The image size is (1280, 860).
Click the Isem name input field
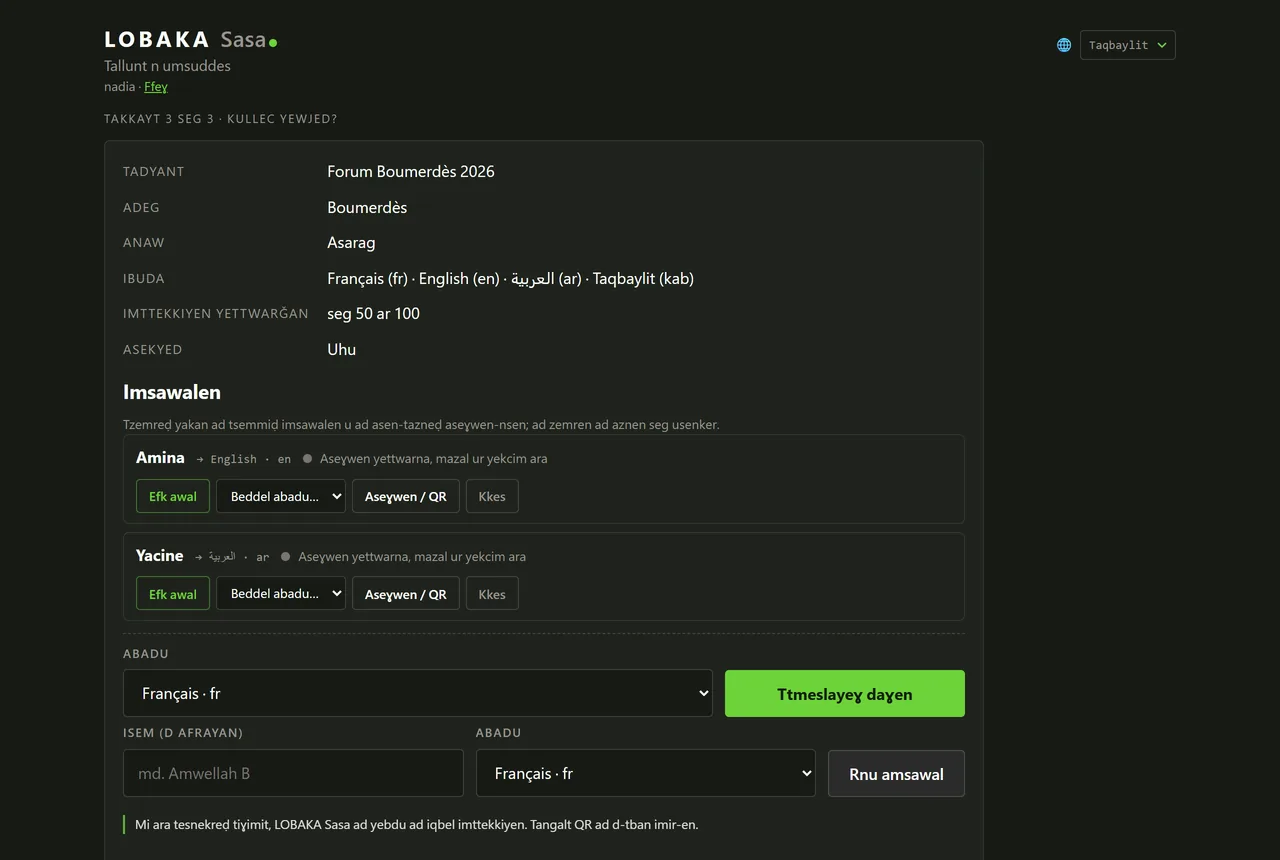pyautogui.click(x=293, y=773)
